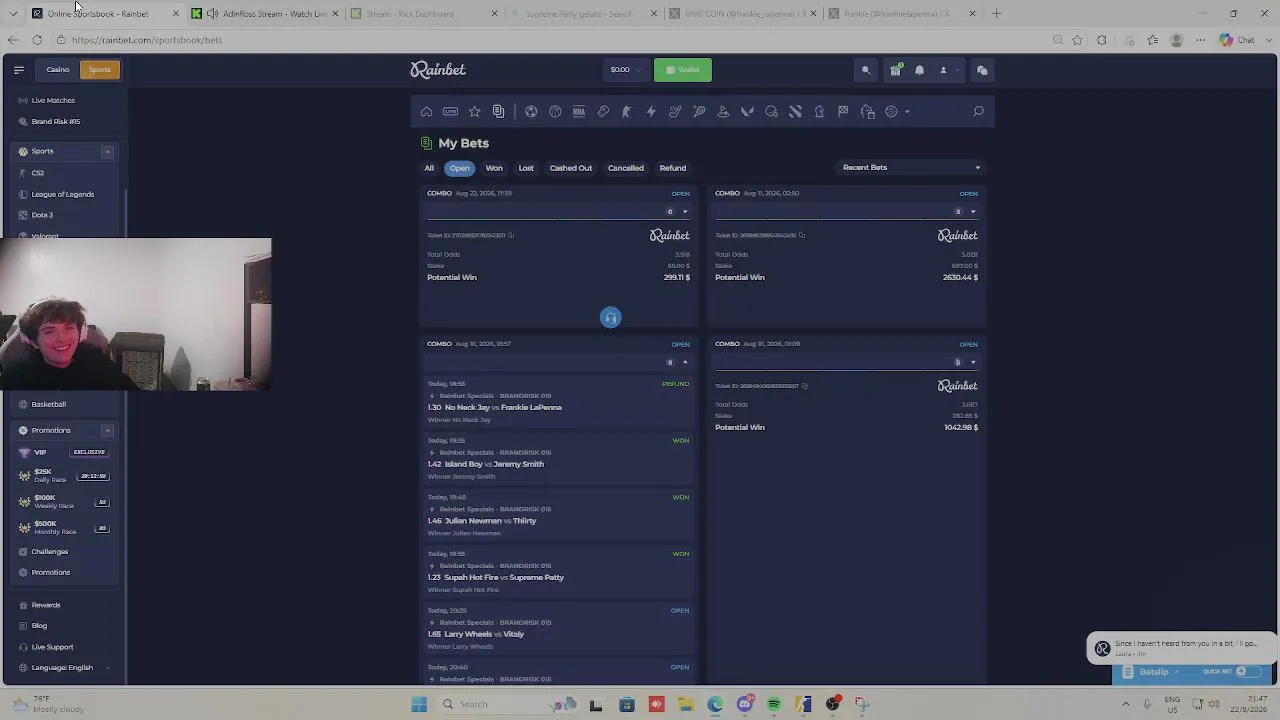Collapse the Sports sidebar section

[x=107, y=152]
